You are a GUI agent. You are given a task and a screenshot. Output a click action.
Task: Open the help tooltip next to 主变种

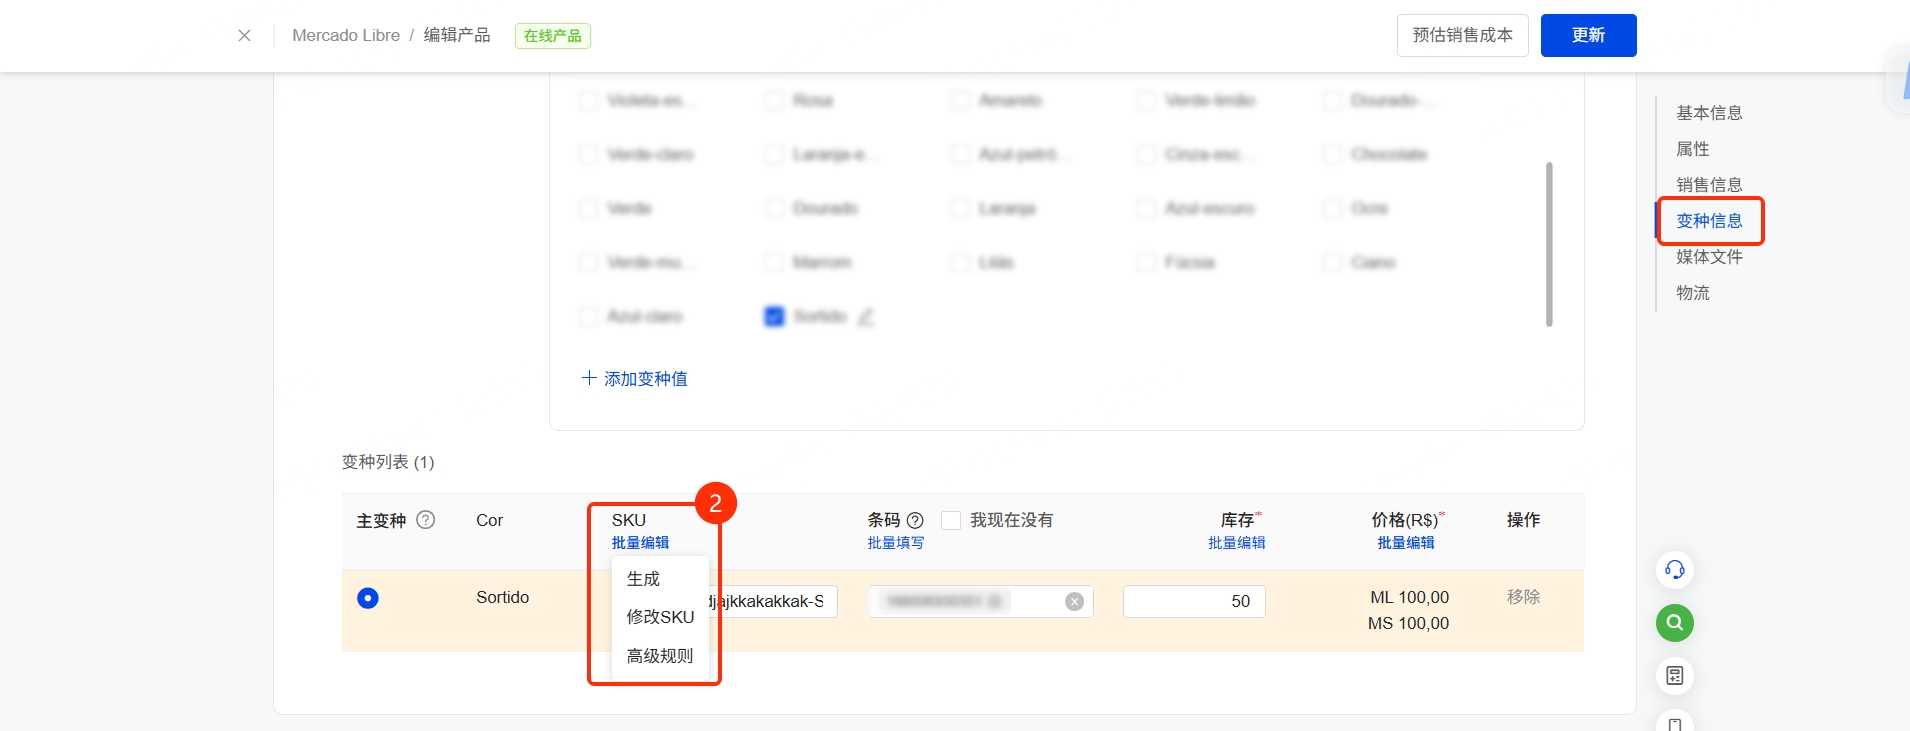click(426, 520)
